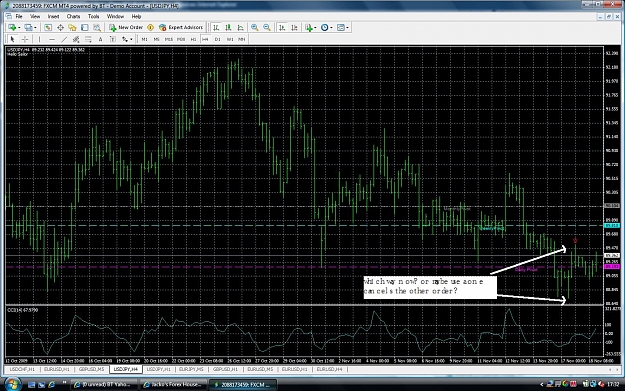Launch the MetaEditor icon
This screenshot has height=391, width=625.
coord(150,28)
